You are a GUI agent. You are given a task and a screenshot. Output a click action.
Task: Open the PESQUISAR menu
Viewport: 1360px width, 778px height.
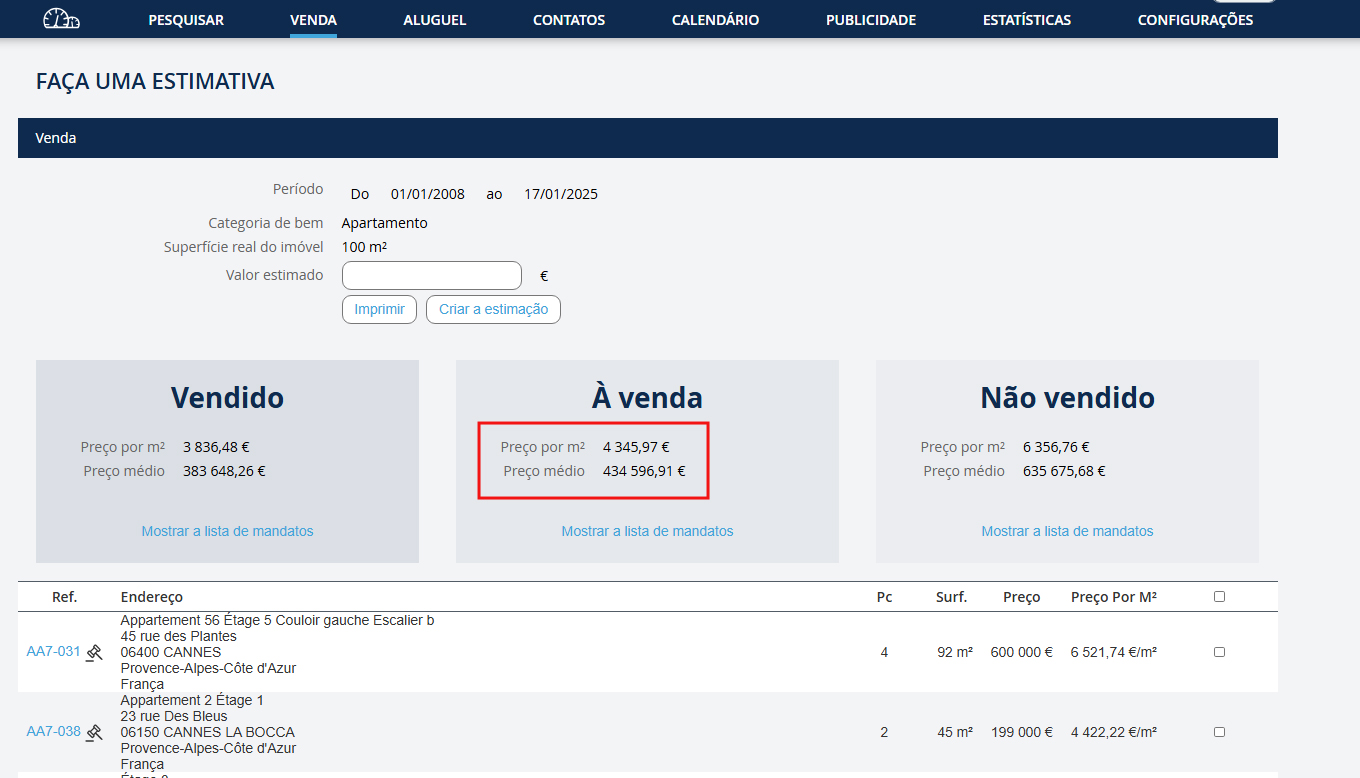(186, 20)
